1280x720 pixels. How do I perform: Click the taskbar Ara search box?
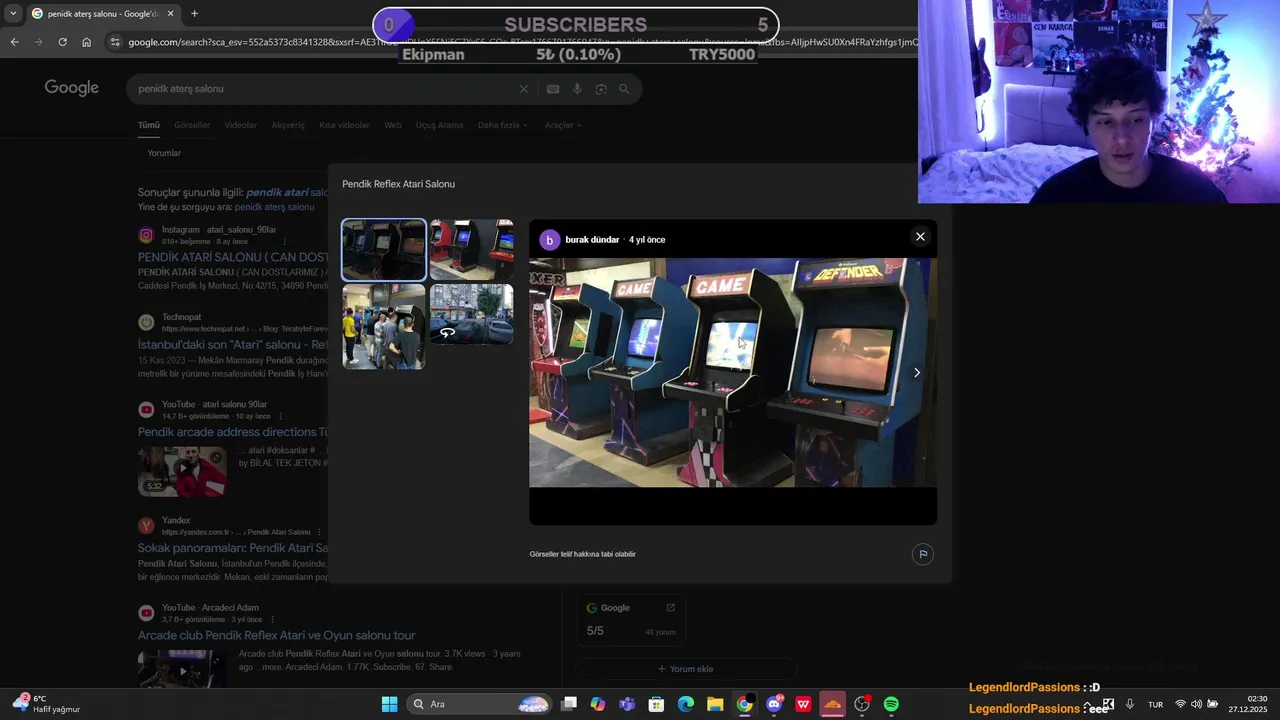click(480, 704)
